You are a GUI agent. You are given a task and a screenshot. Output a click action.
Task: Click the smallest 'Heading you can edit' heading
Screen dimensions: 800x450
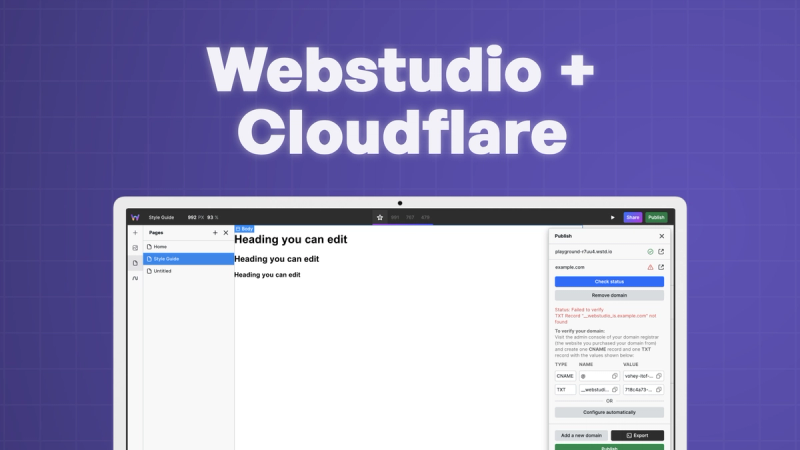tap(267, 274)
